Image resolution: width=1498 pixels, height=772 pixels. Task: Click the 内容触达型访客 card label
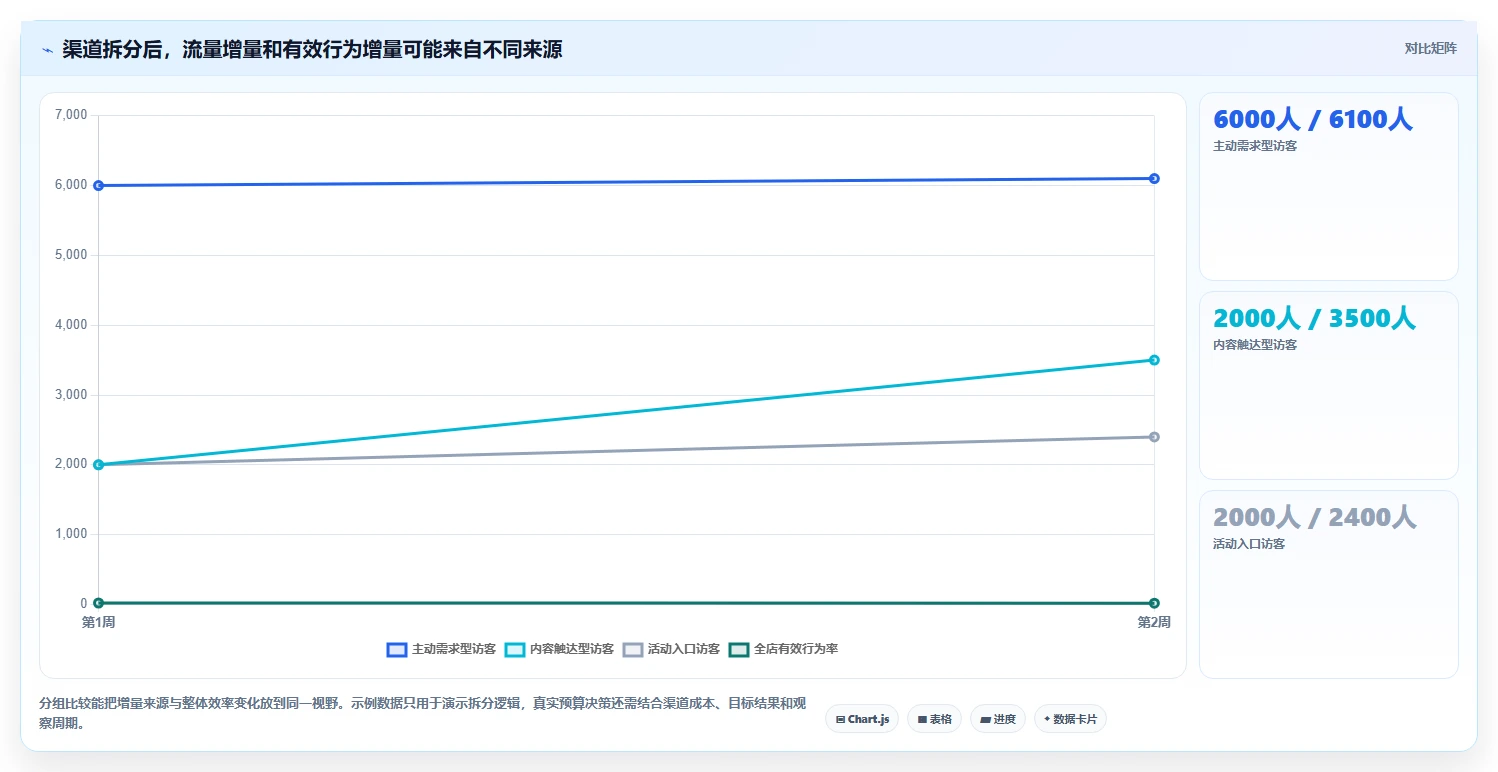(1255, 345)
